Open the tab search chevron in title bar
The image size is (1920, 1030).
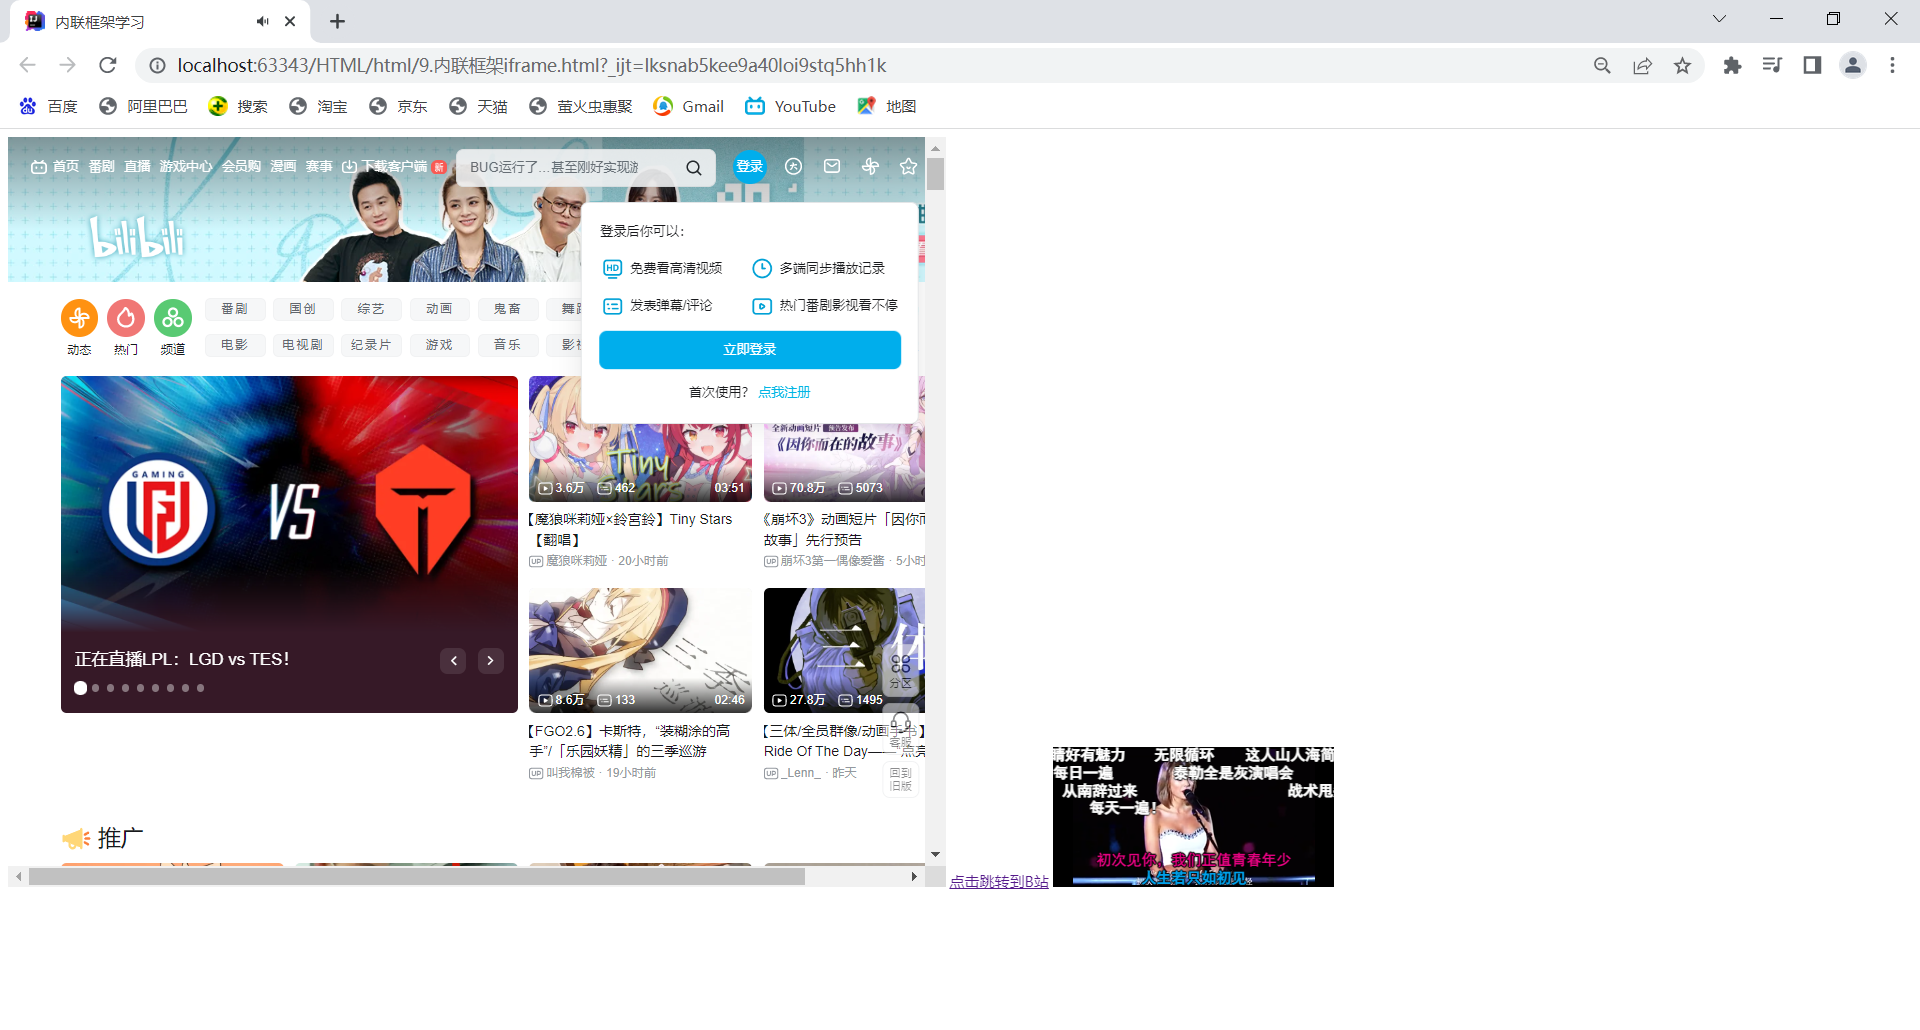click(1719, 19)
